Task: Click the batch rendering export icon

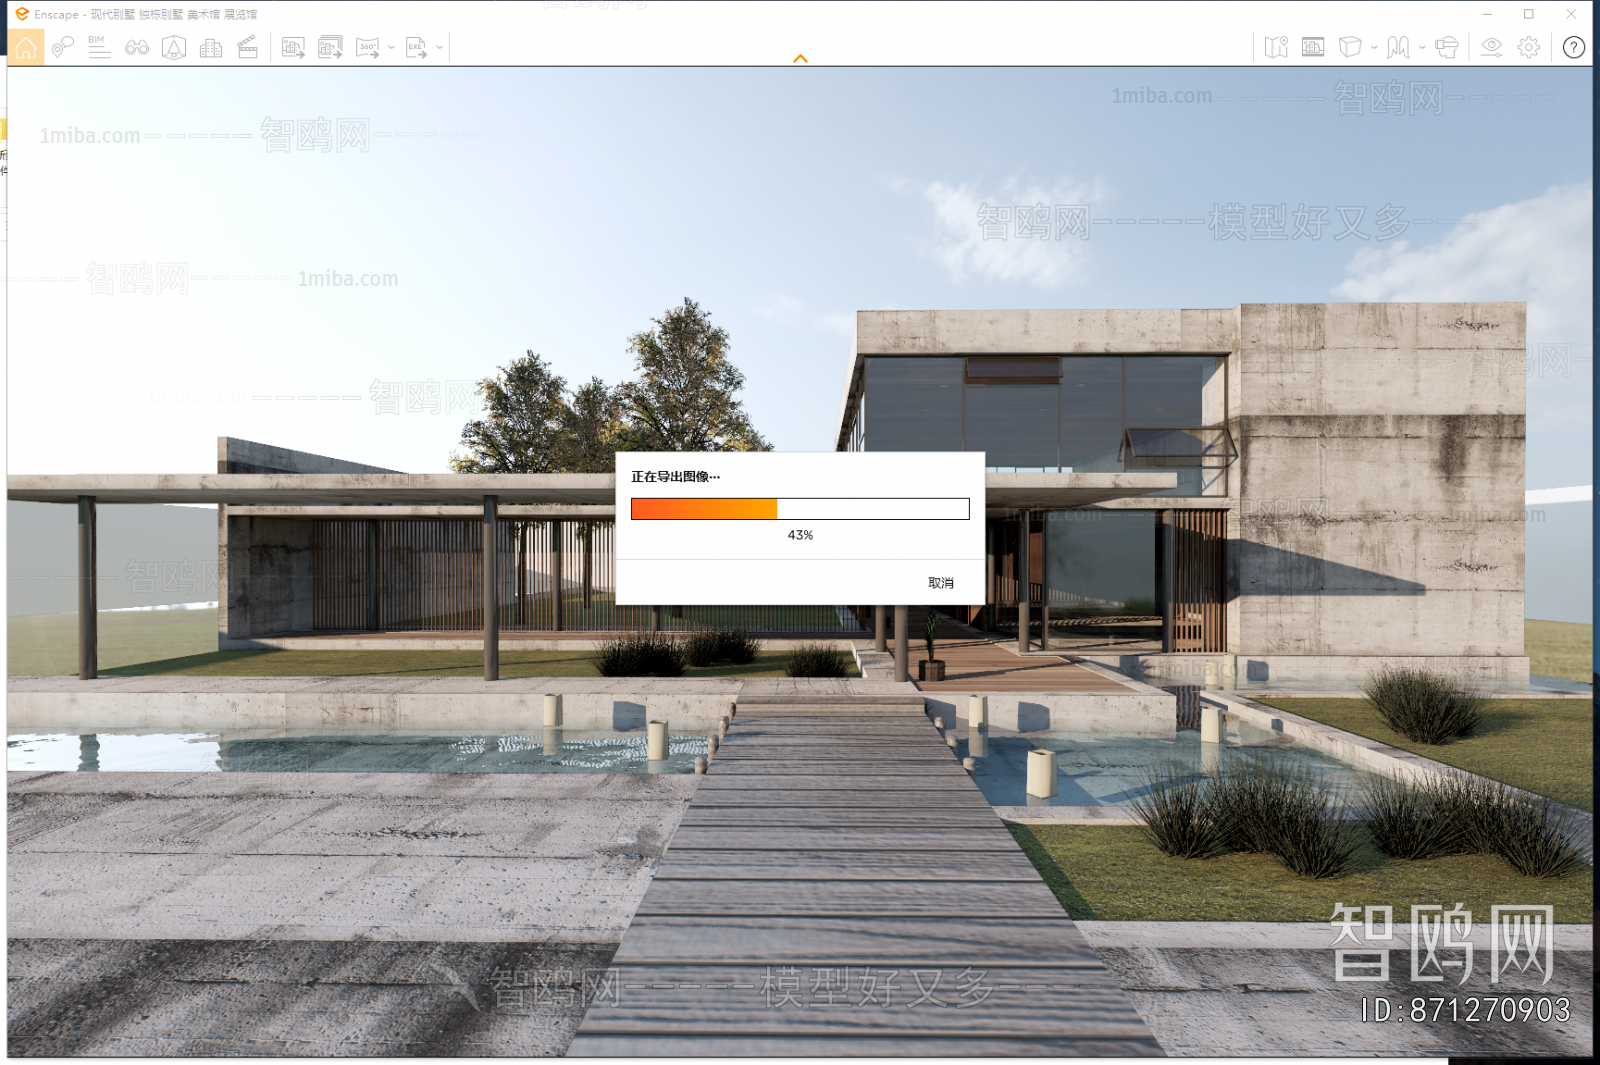Action: [329, 47]
